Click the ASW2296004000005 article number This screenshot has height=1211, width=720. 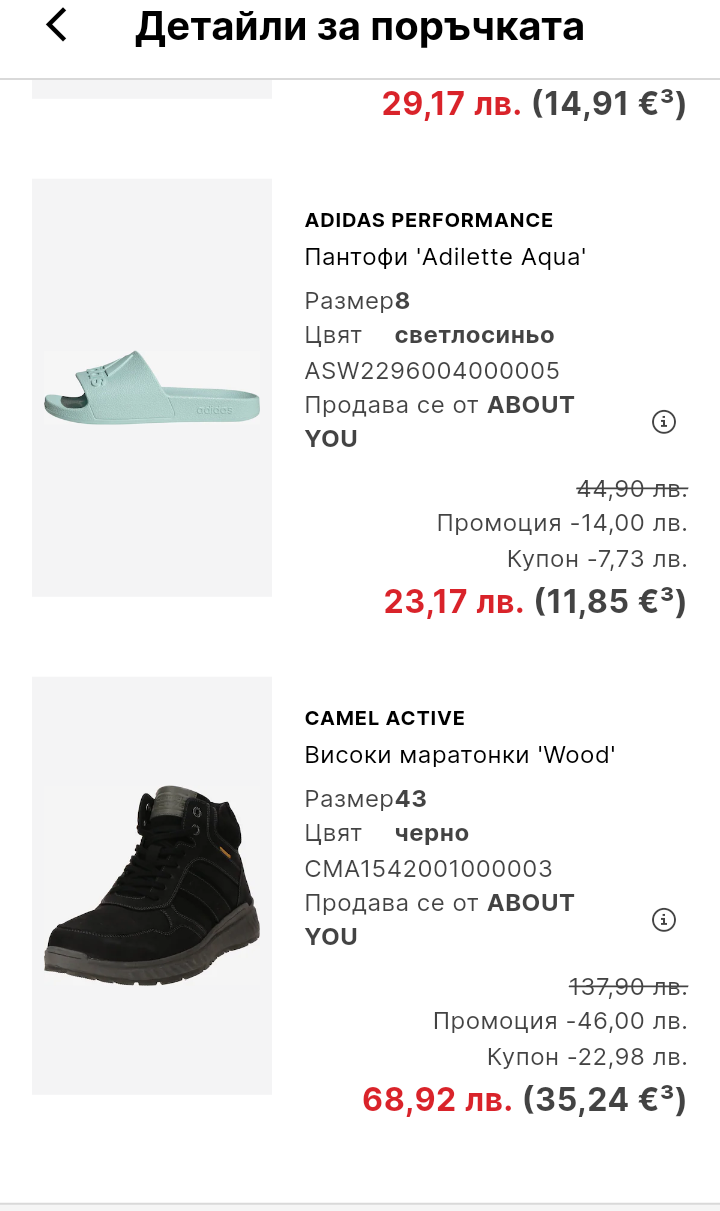pos(432,371)
